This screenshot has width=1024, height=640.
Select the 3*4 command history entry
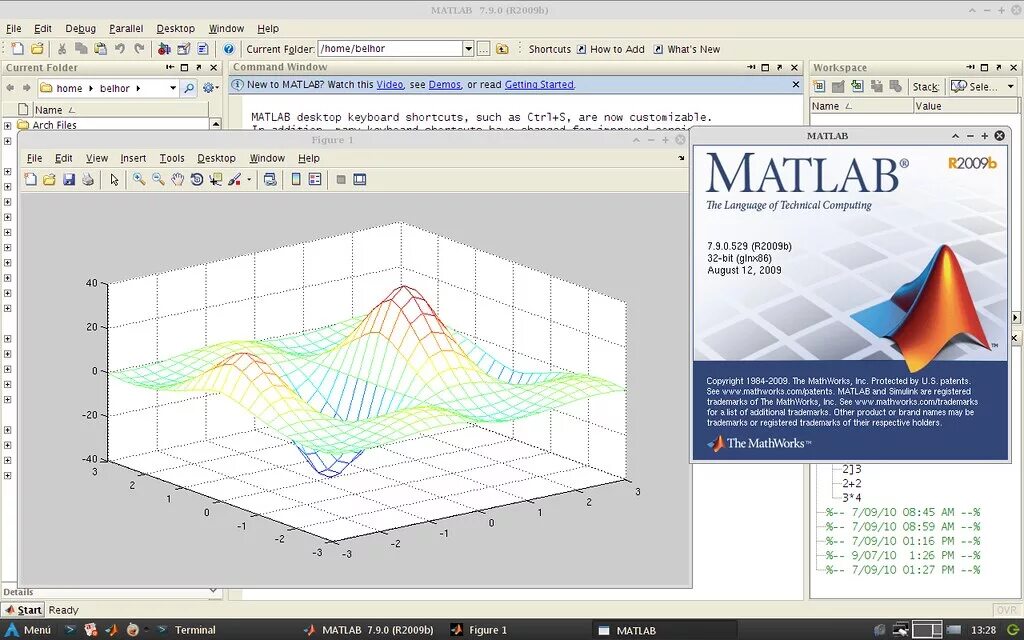pos(852,498)
